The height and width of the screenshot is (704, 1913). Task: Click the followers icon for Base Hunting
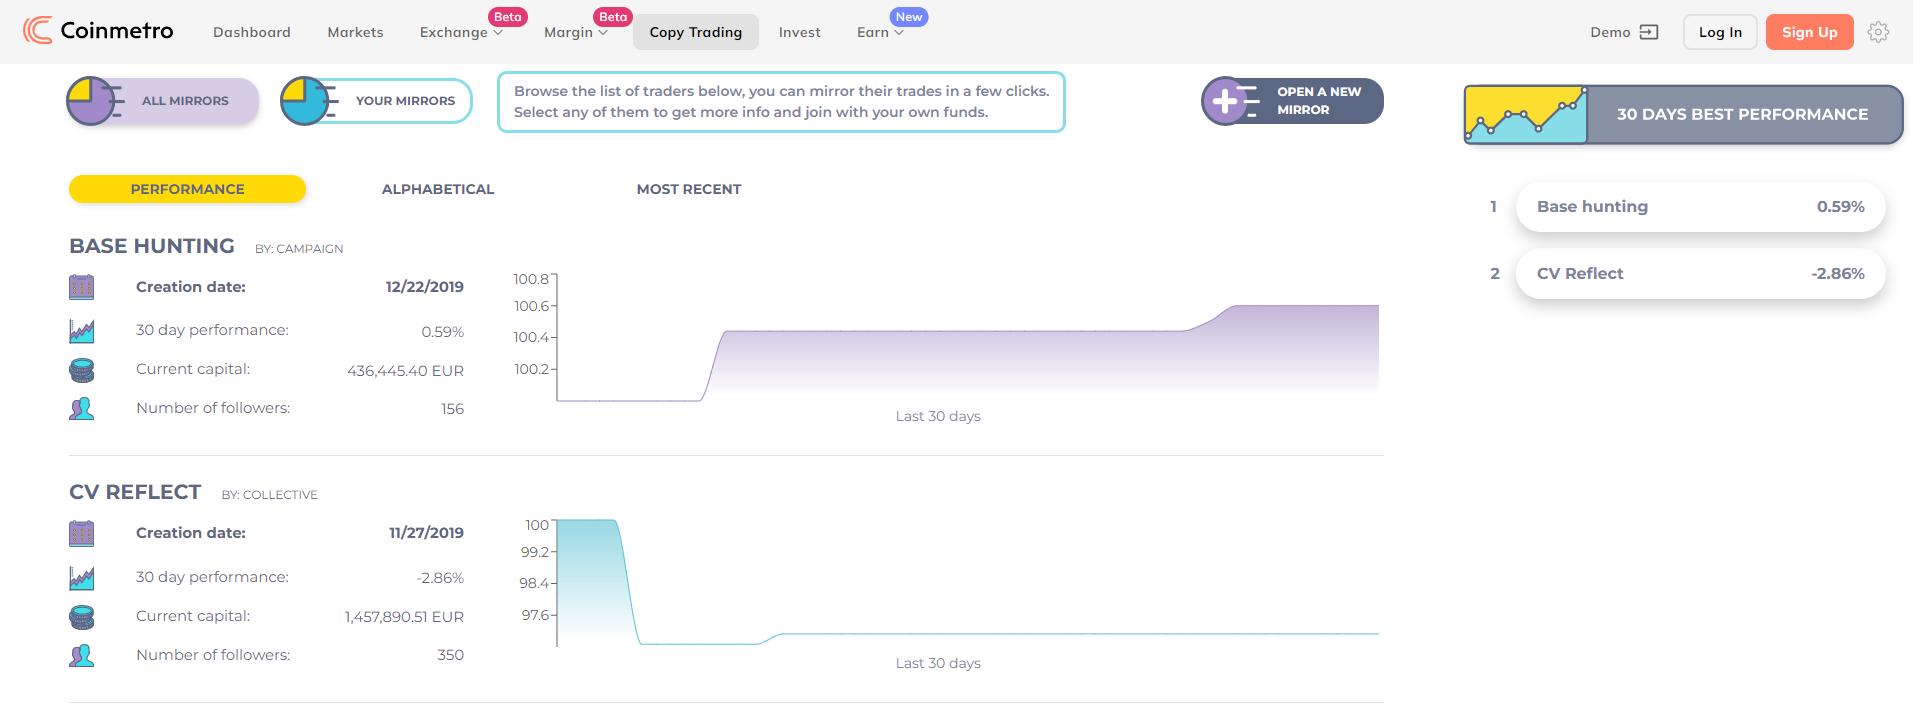(x=82, y=408)
